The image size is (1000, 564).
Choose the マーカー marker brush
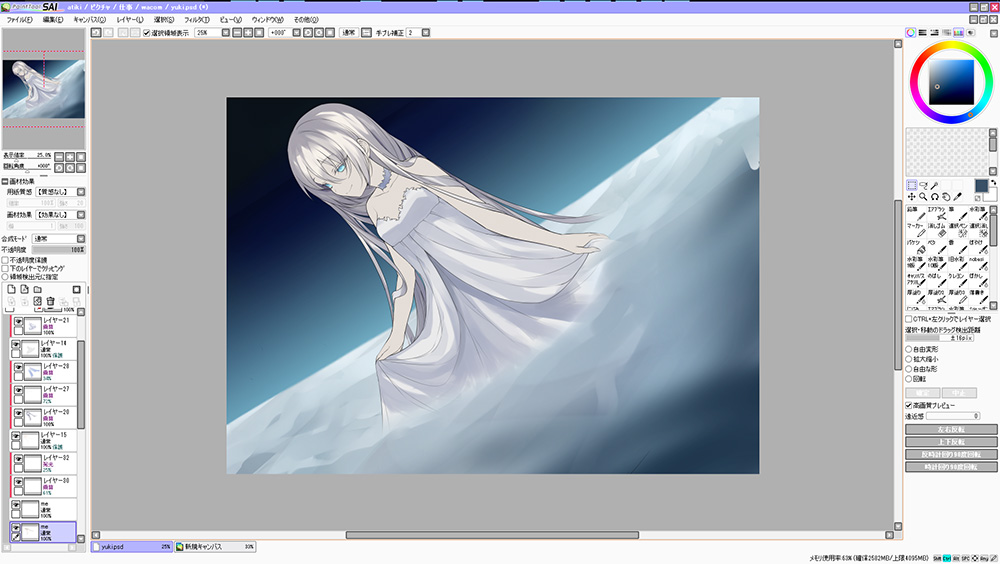(915, 230)
